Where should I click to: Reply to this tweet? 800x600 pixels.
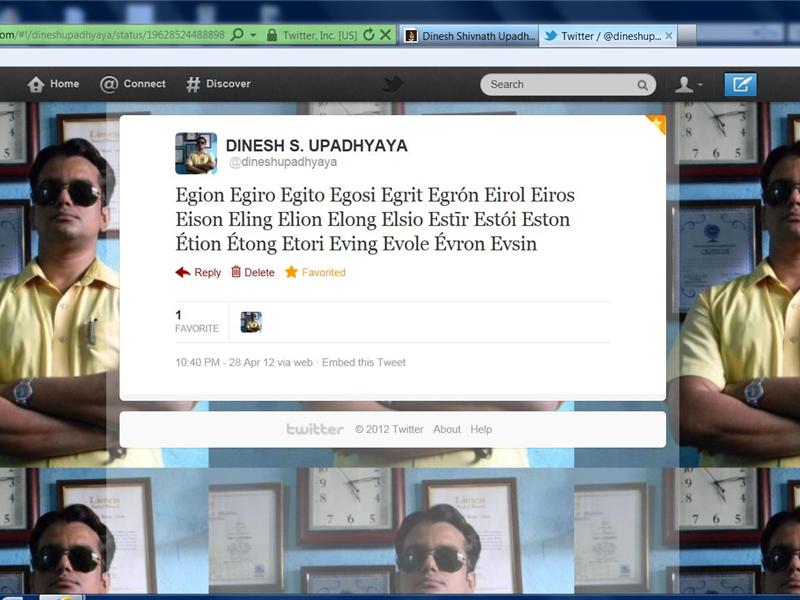198,272
